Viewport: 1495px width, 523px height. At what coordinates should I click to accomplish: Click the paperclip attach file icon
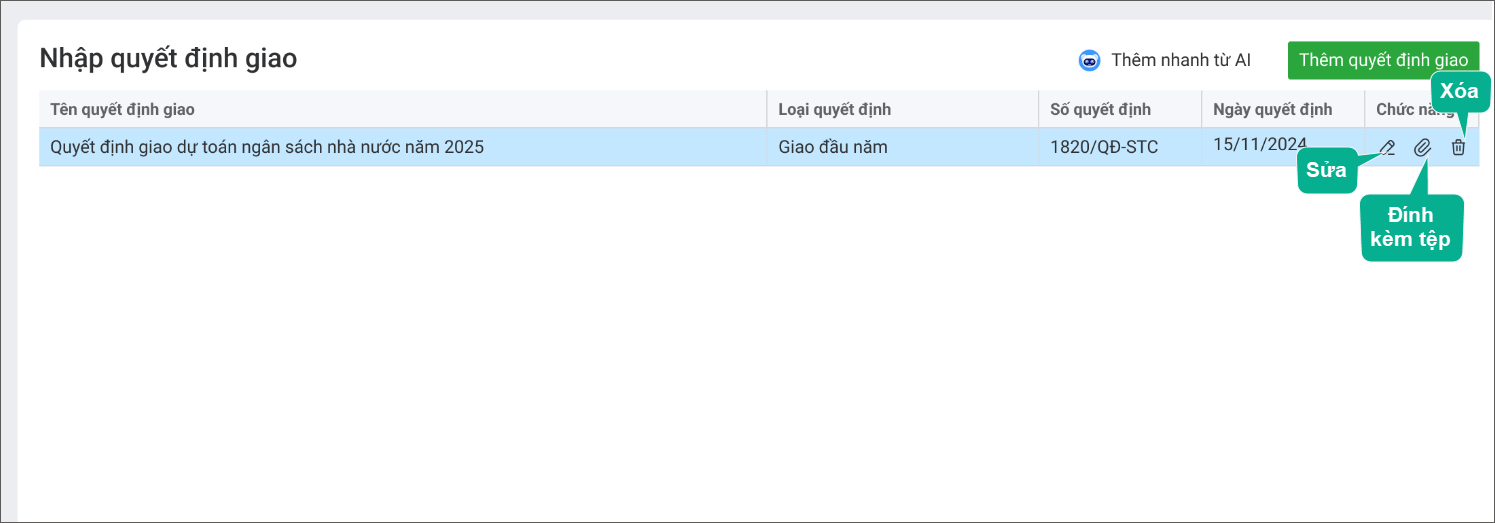pyautogui.click(x=1422, y=147)
